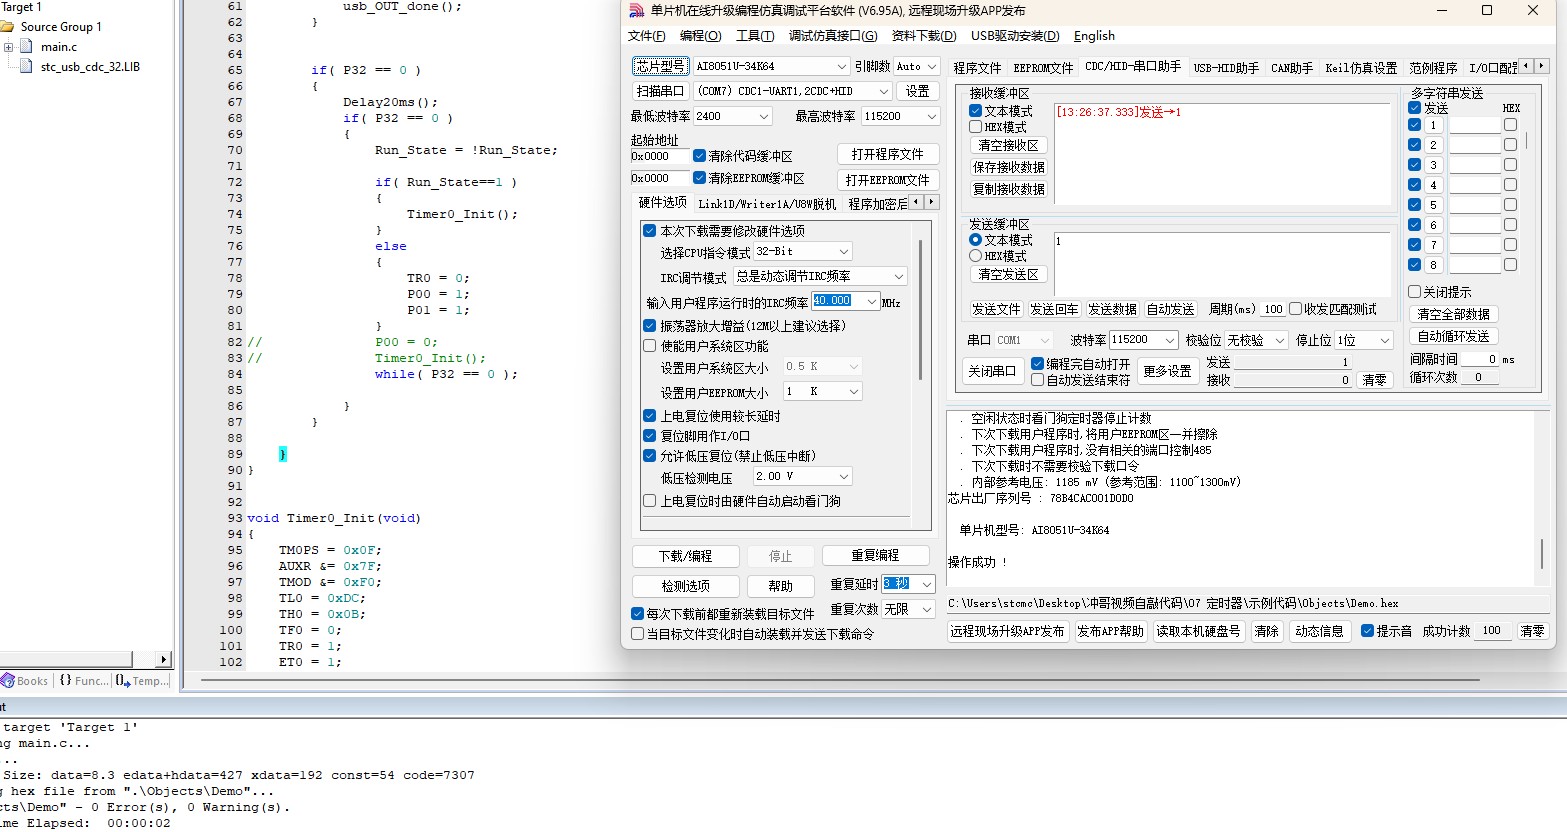Open the Books tab in Keil panel
Screen dimensions: 1567x832
[x=25, y=681]
